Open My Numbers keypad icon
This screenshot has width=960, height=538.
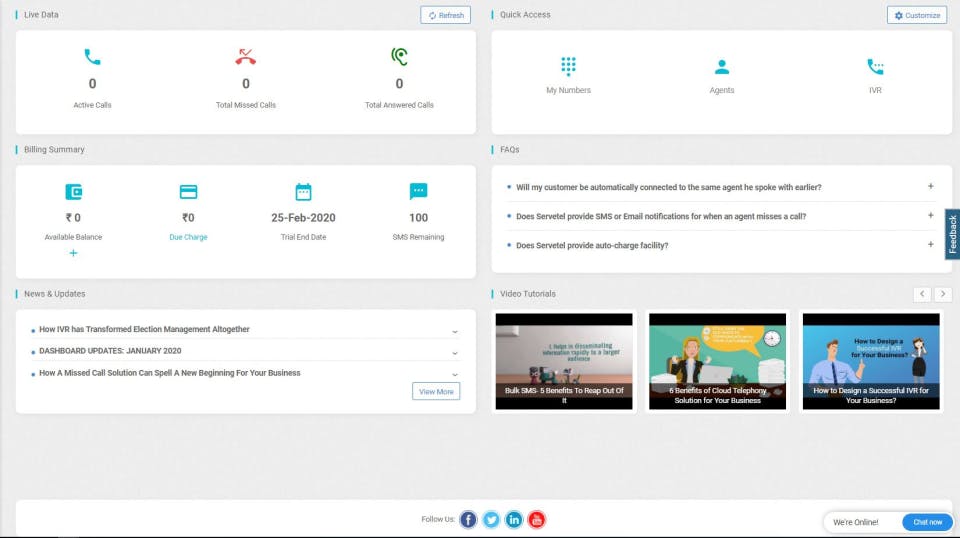[568, 65]
